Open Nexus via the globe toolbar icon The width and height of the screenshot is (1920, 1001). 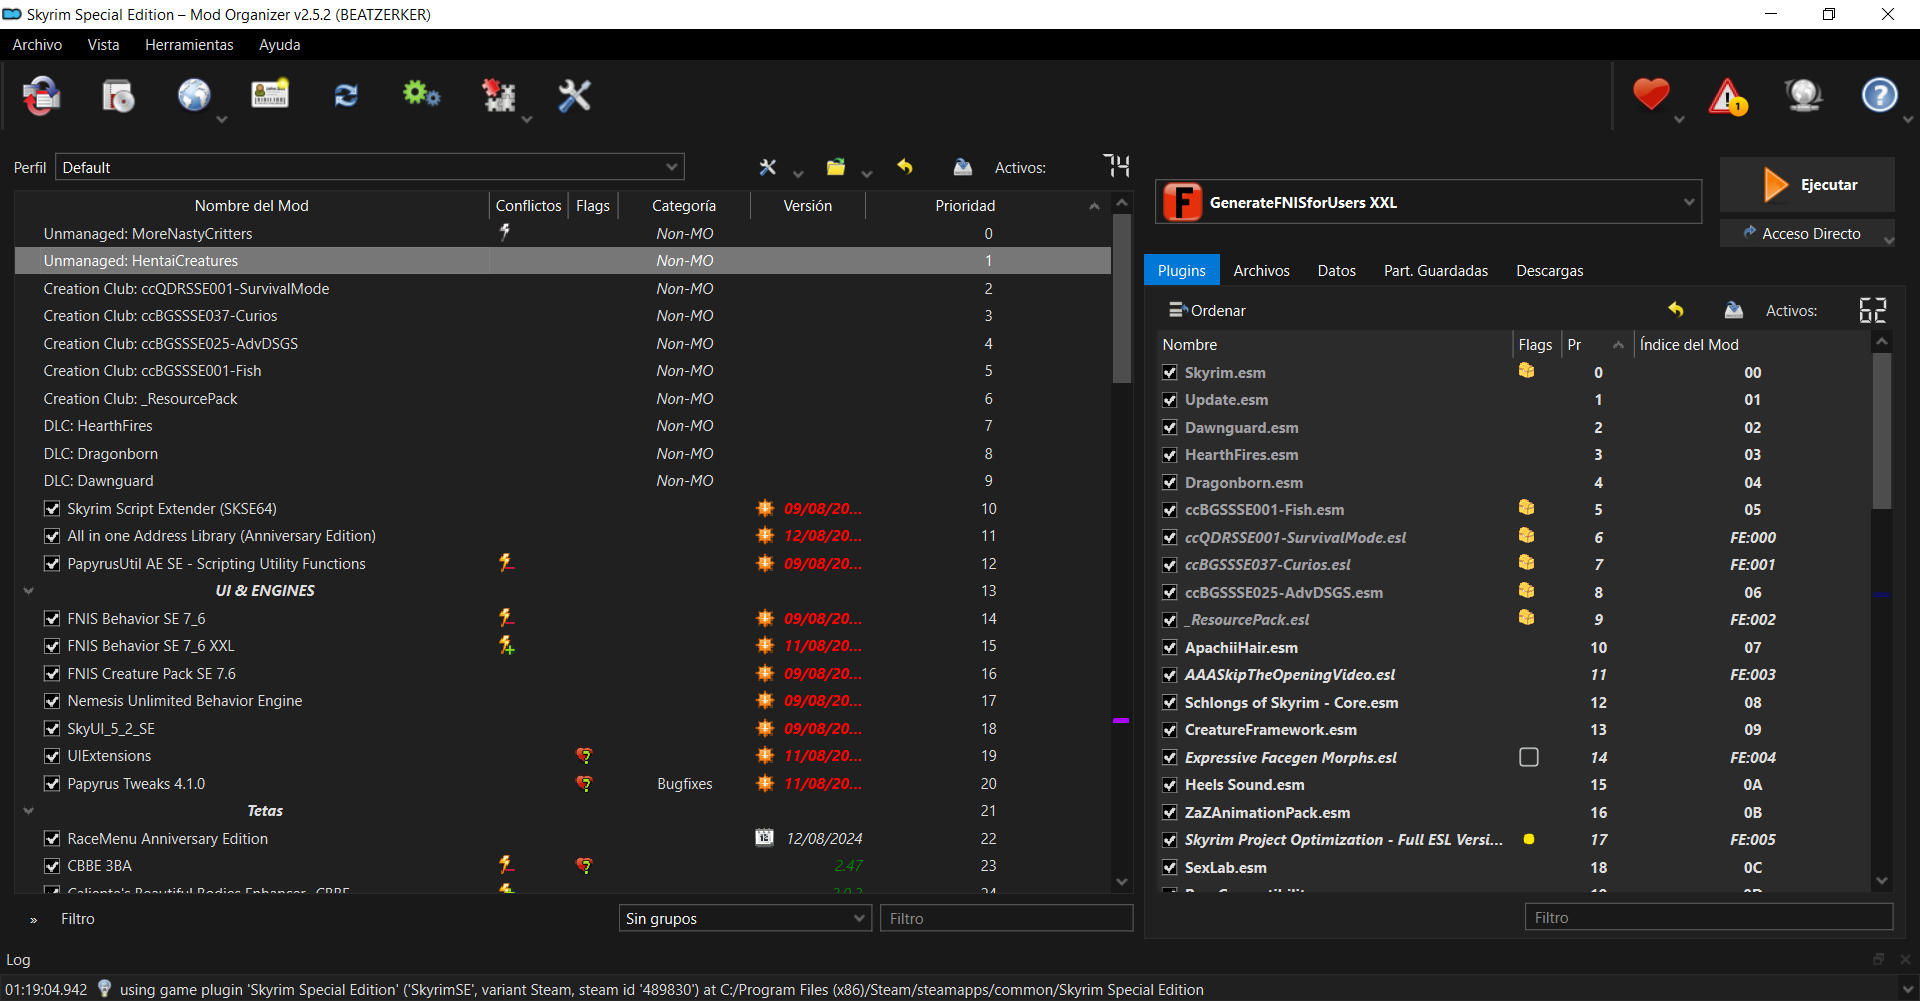point(194,96)
